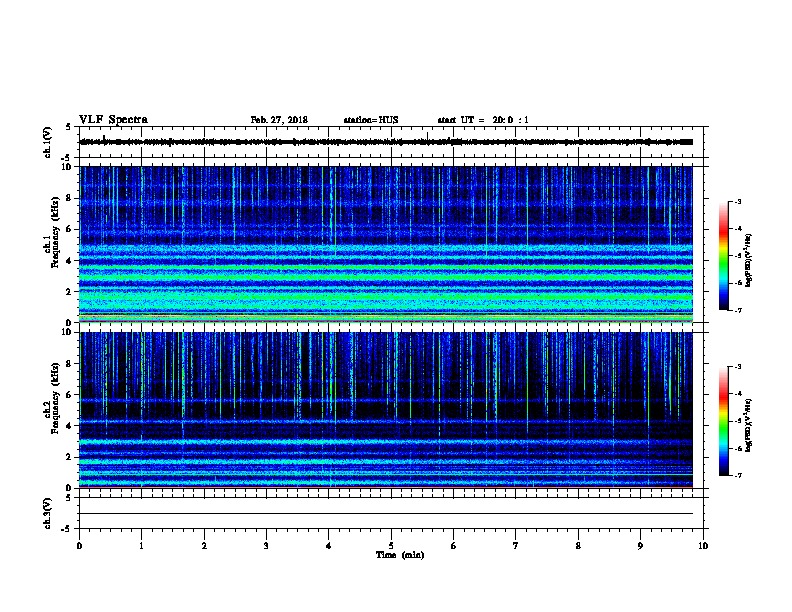
Task: Click inside the ch.2 spectrogram panel
Action: 386,410
